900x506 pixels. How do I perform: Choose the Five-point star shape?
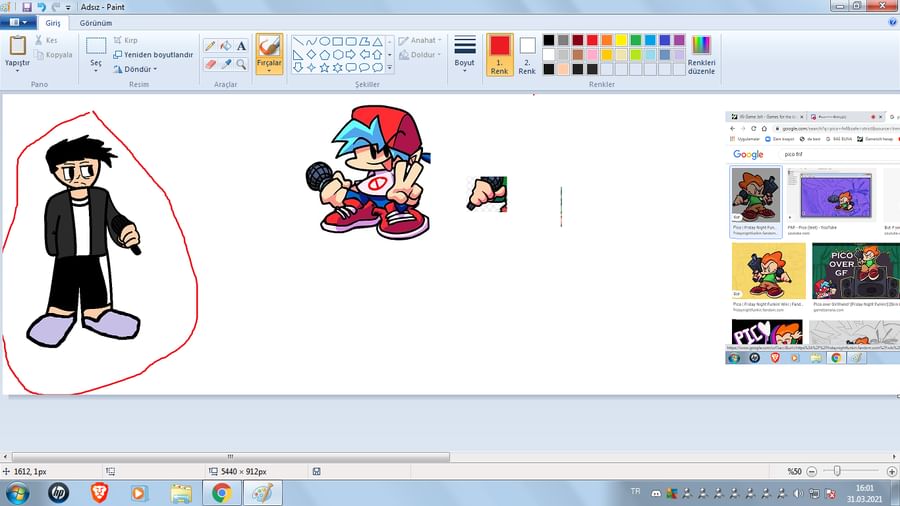(x=324, y=68)
